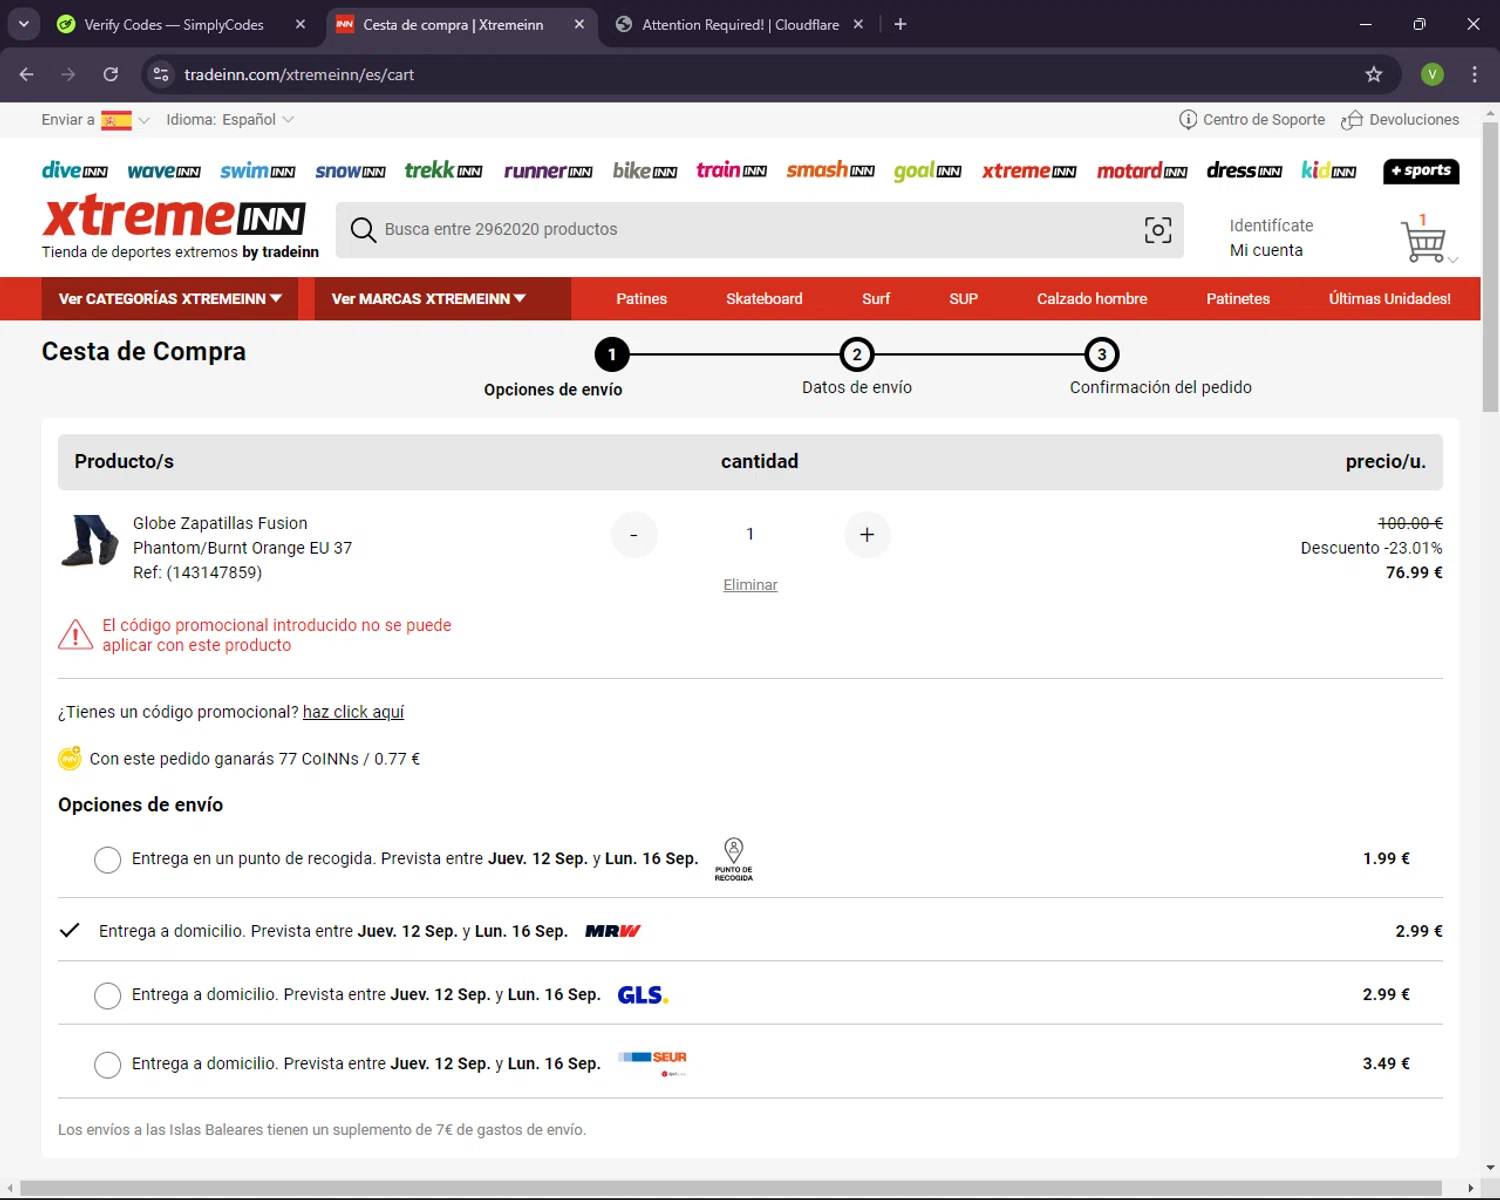Open the Idioma: Español language dropdown

point(230,120)
